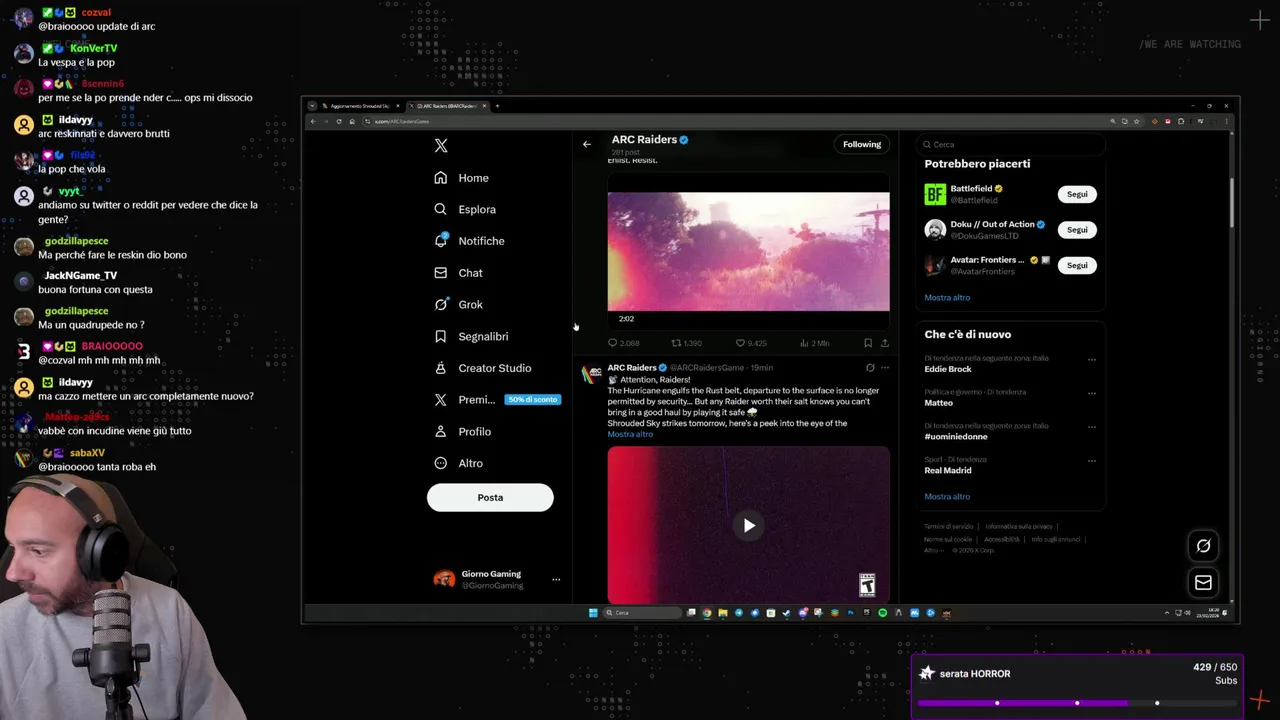Open Notifiche in X sidebar
Image resolution: width=1280 pixels, height=720 pixels.
[x=469, y=241]
